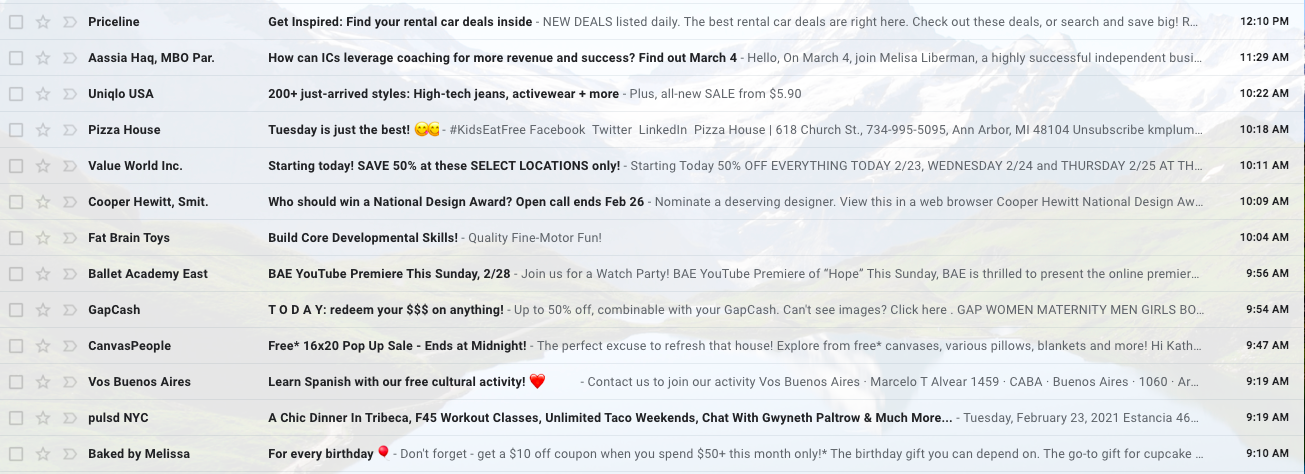The width and height of the screenshot is (1305, 474).
Task: Star the Pizza House email
Action: 43,130
